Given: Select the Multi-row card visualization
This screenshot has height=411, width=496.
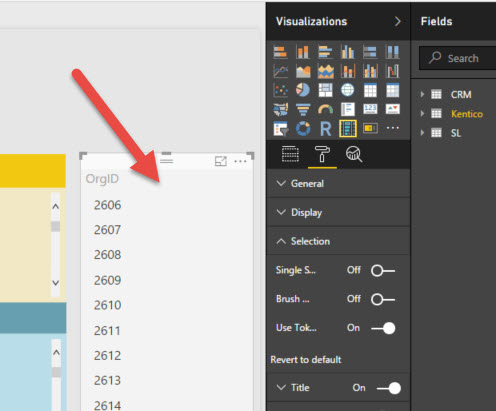Looking at the screenshot, I should click(348, 109).
